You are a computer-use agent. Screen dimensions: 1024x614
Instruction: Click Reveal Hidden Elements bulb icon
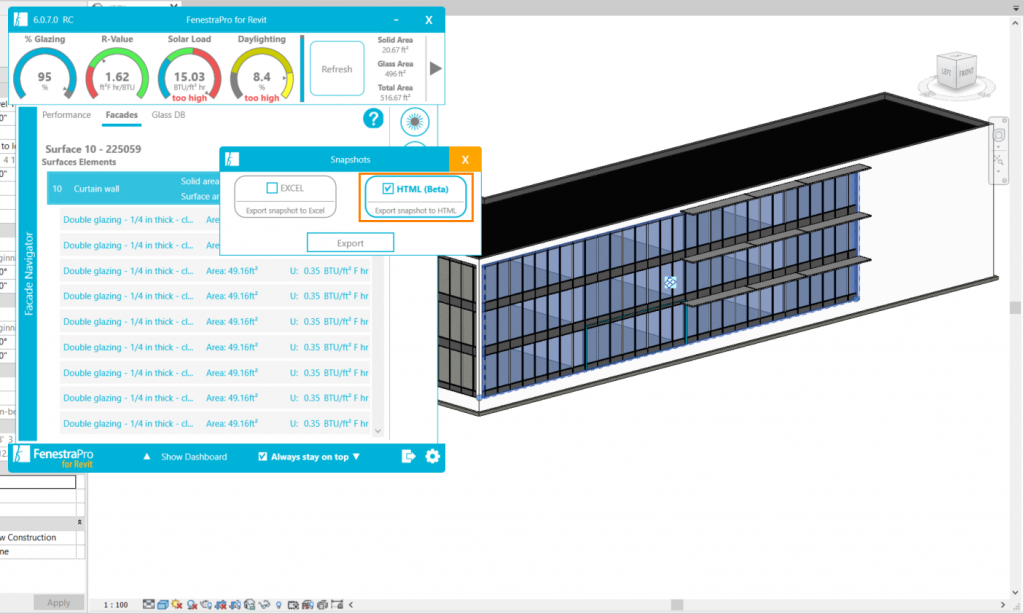[x=279, y=605]
